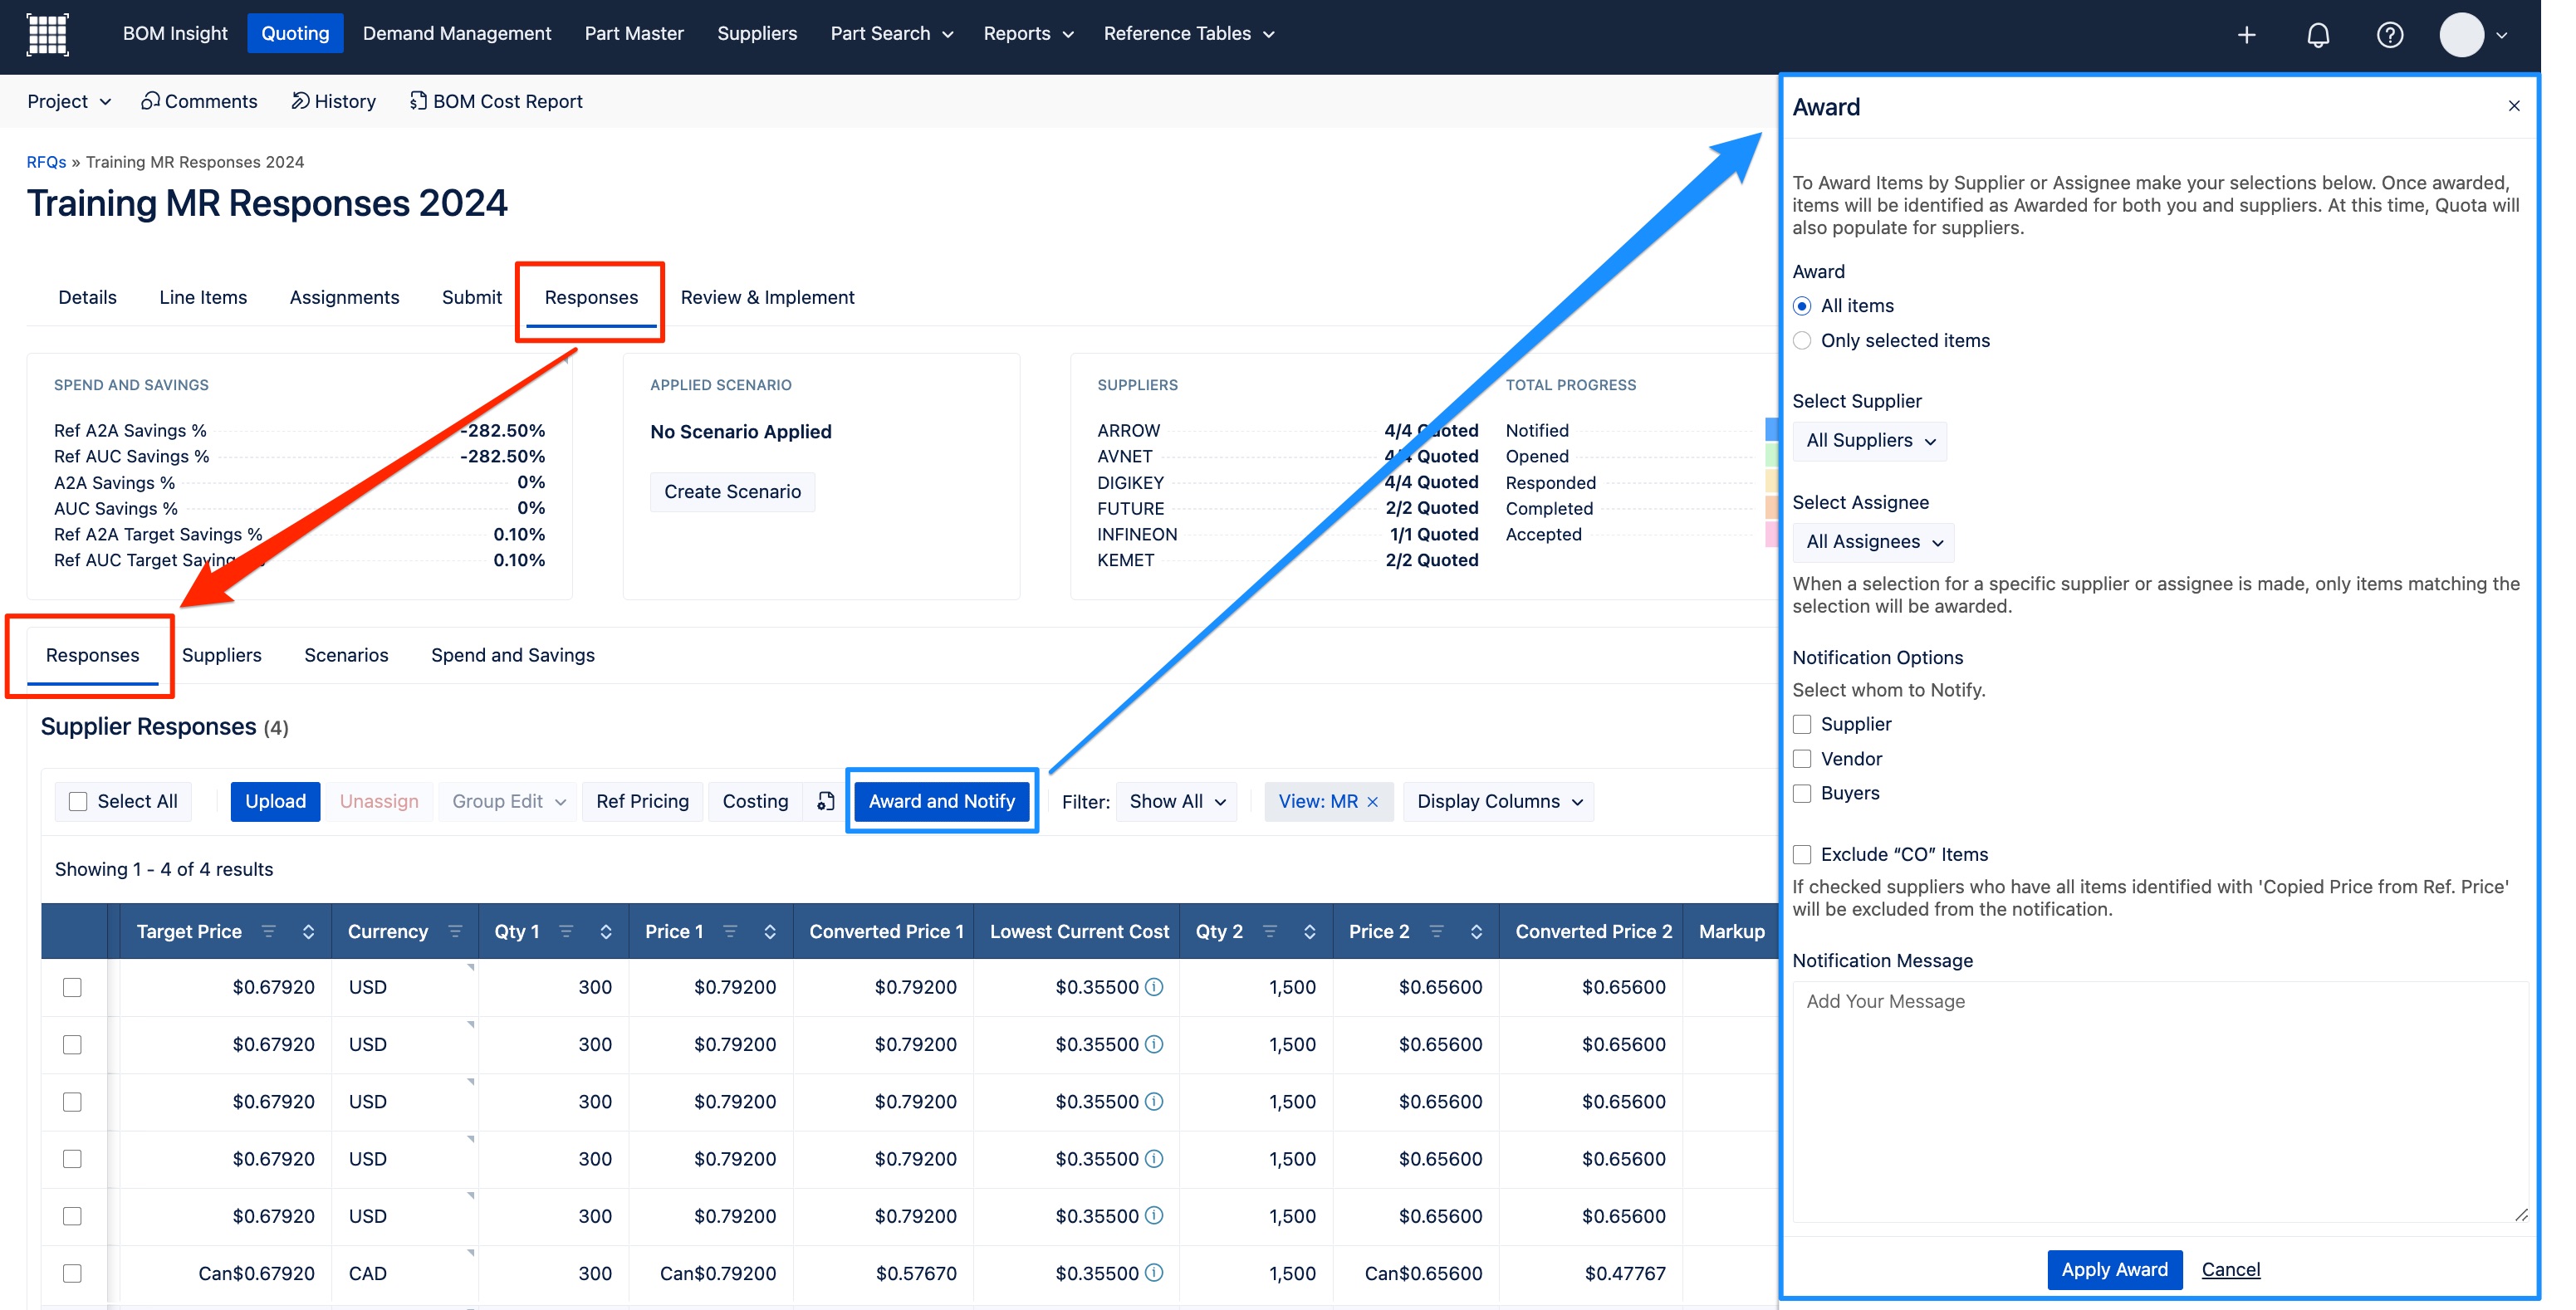Click the user avatar circle
2576x1310 pixels.
click(x=2461, y=35)
